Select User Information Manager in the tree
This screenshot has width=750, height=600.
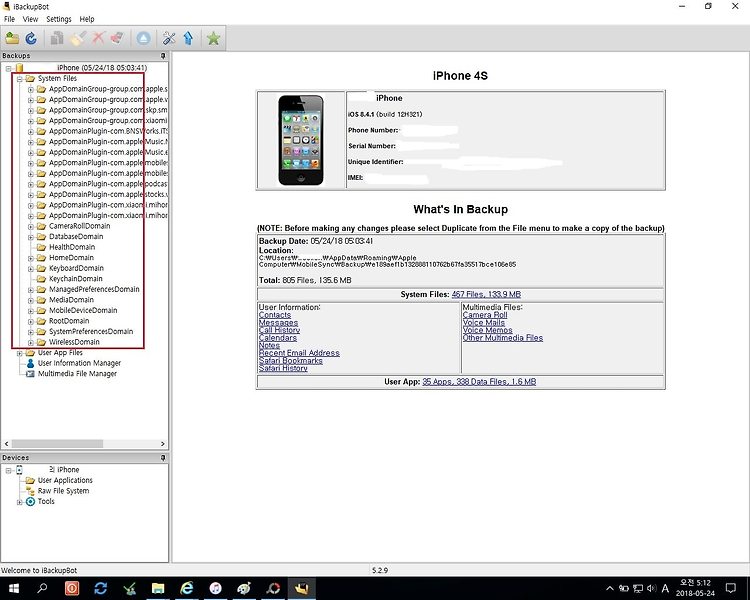79,363
